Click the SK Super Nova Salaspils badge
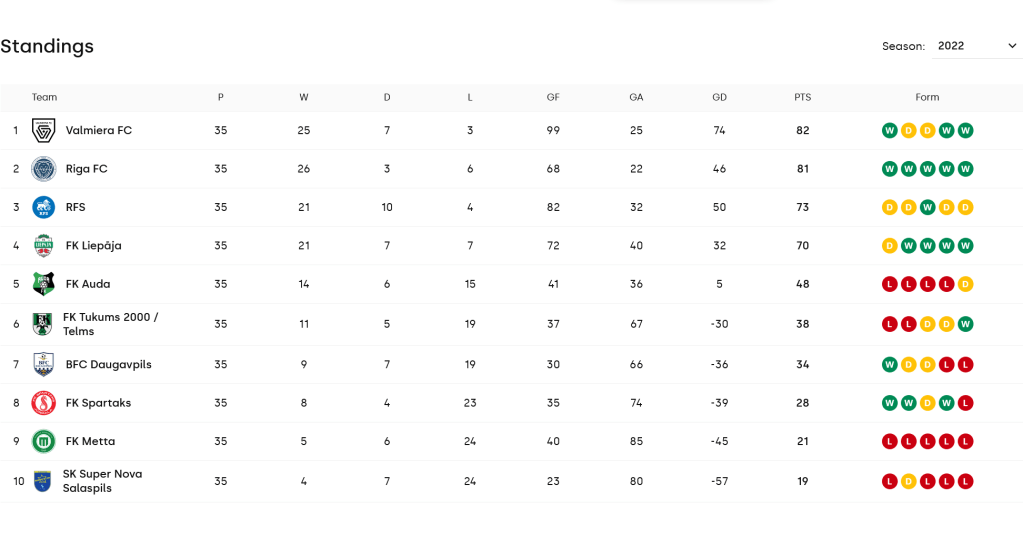 coord(42,481)
